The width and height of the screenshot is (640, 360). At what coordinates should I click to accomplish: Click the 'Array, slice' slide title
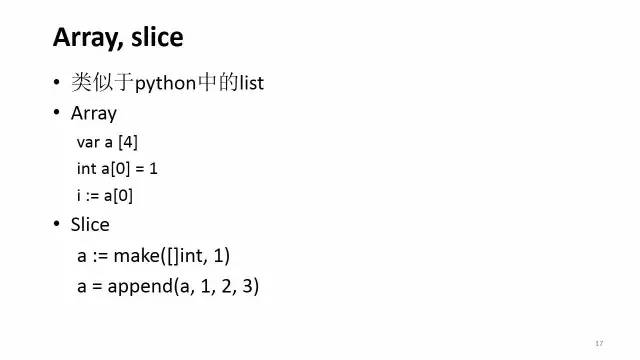tap(118, 38)
